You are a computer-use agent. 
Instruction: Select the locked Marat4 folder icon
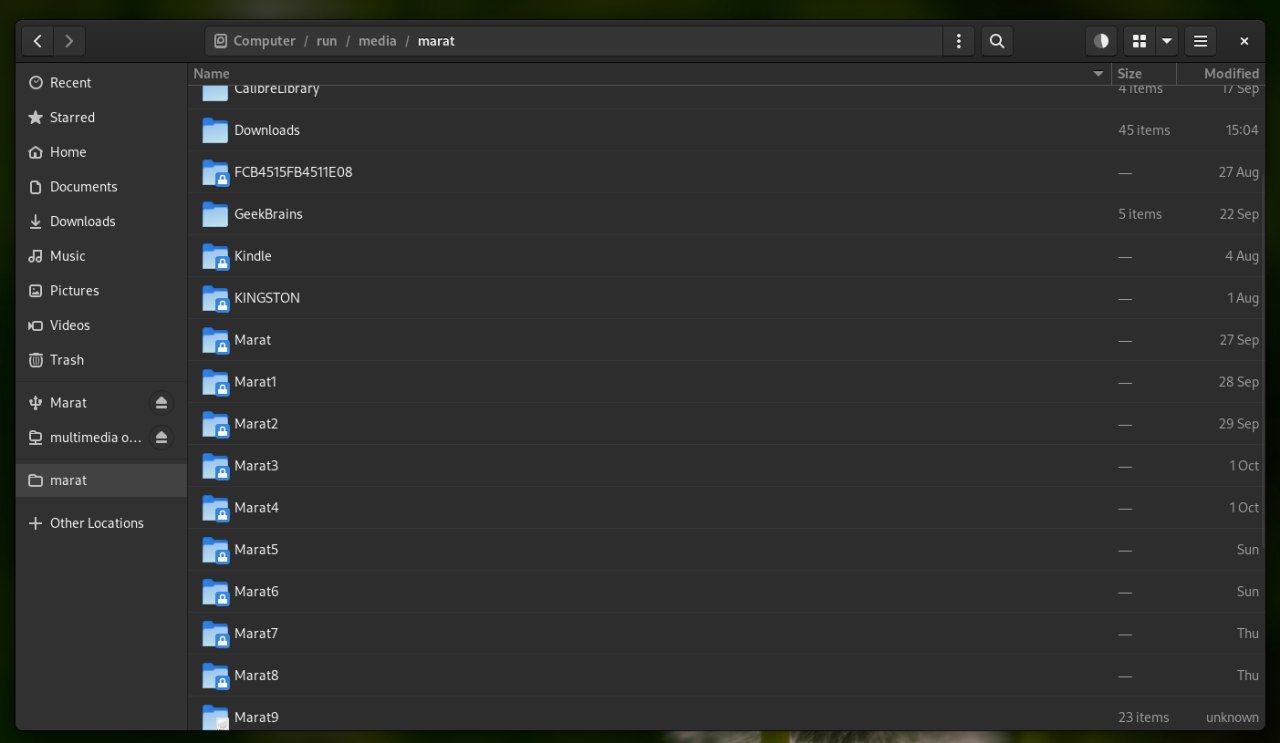(x=215, y=509)
